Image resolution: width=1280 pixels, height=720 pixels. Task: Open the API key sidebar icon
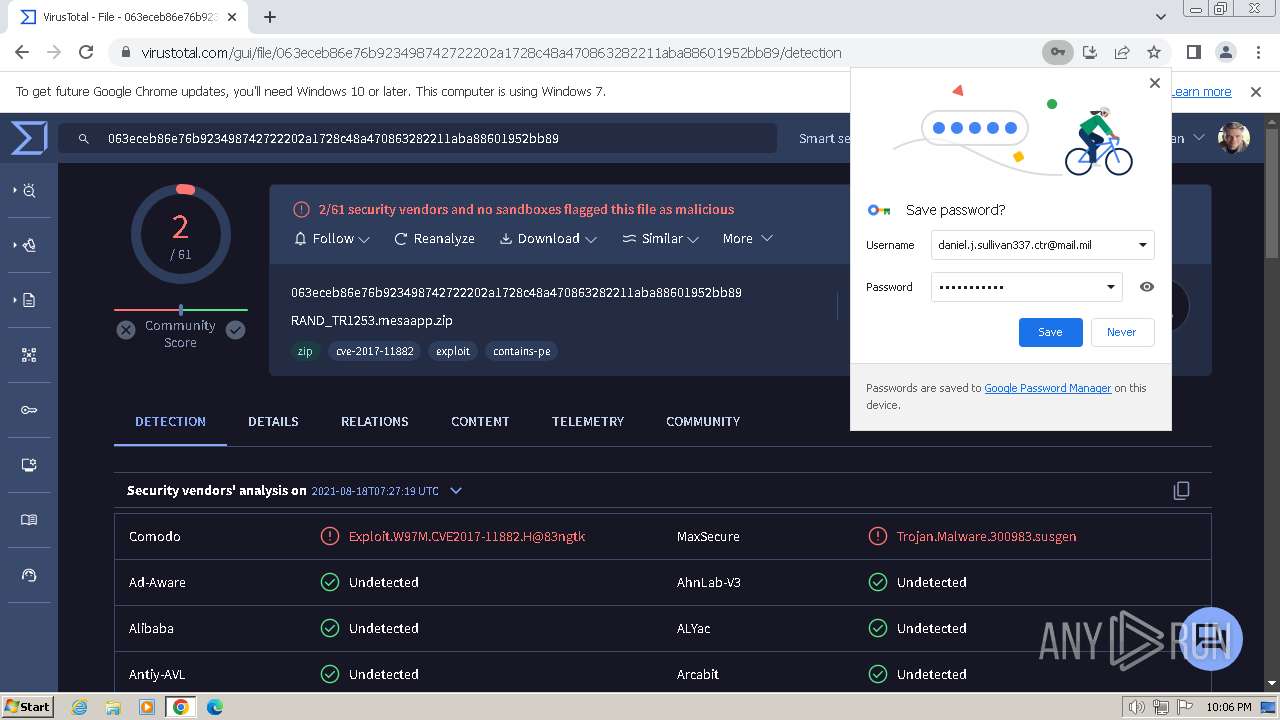pos(29,410)
